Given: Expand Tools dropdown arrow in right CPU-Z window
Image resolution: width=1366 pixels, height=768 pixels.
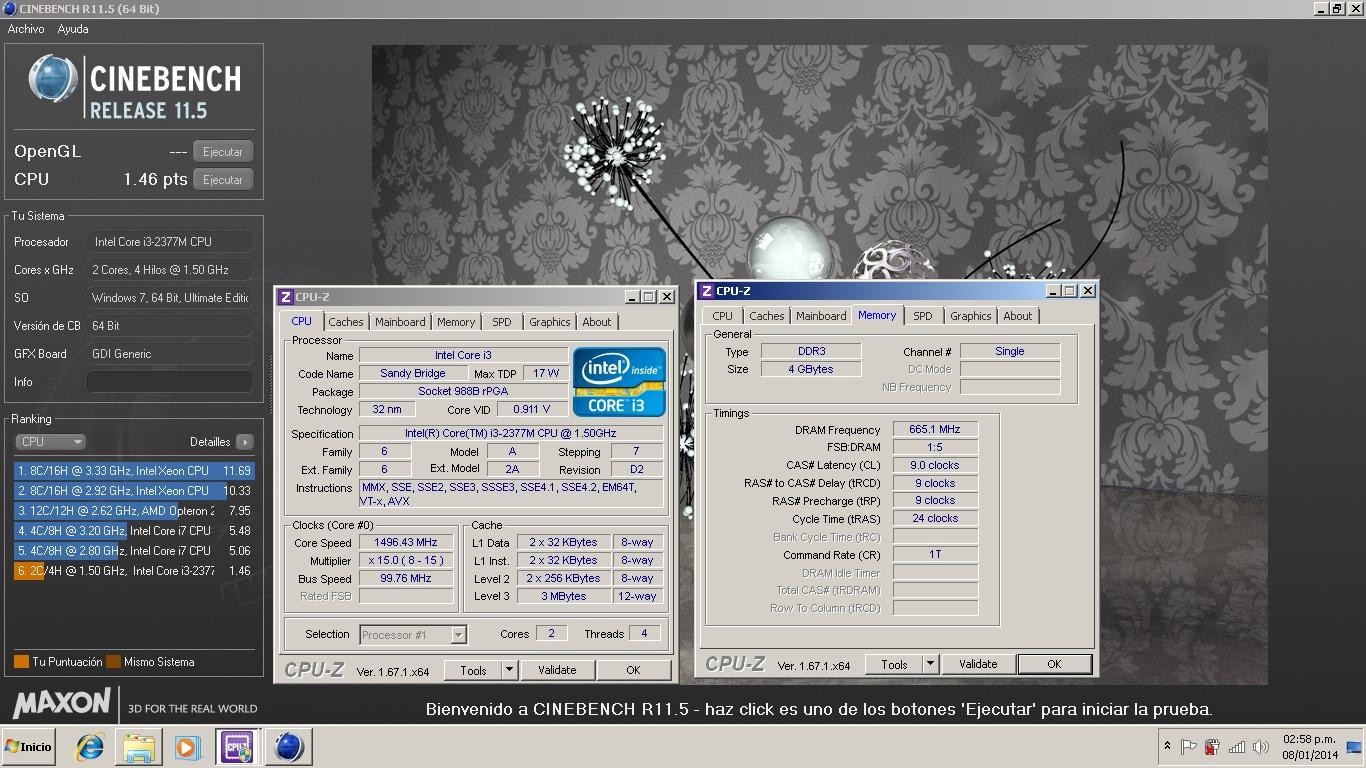Looking at the screenshot, I should (930, 664).
